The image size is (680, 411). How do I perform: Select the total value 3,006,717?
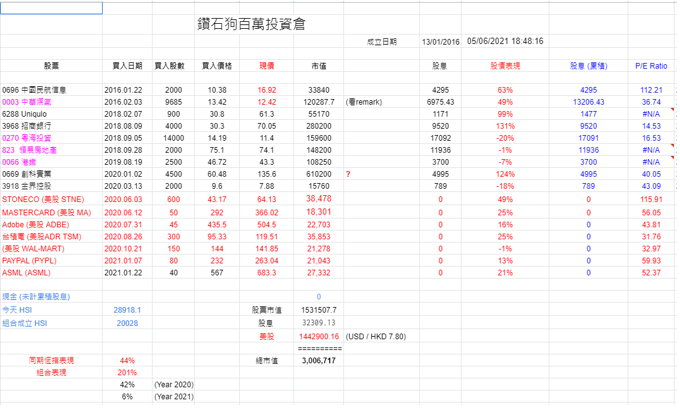pyautogui.click(x=319, y=360)
